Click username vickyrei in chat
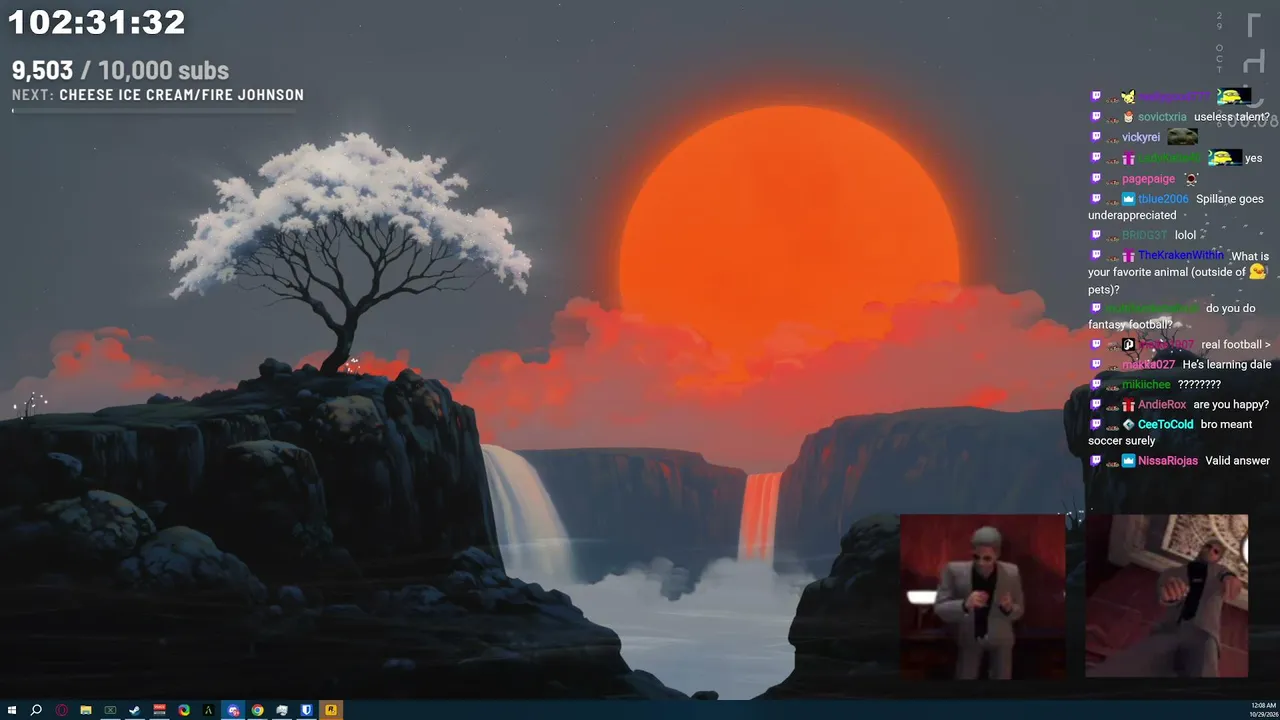 1141,137
